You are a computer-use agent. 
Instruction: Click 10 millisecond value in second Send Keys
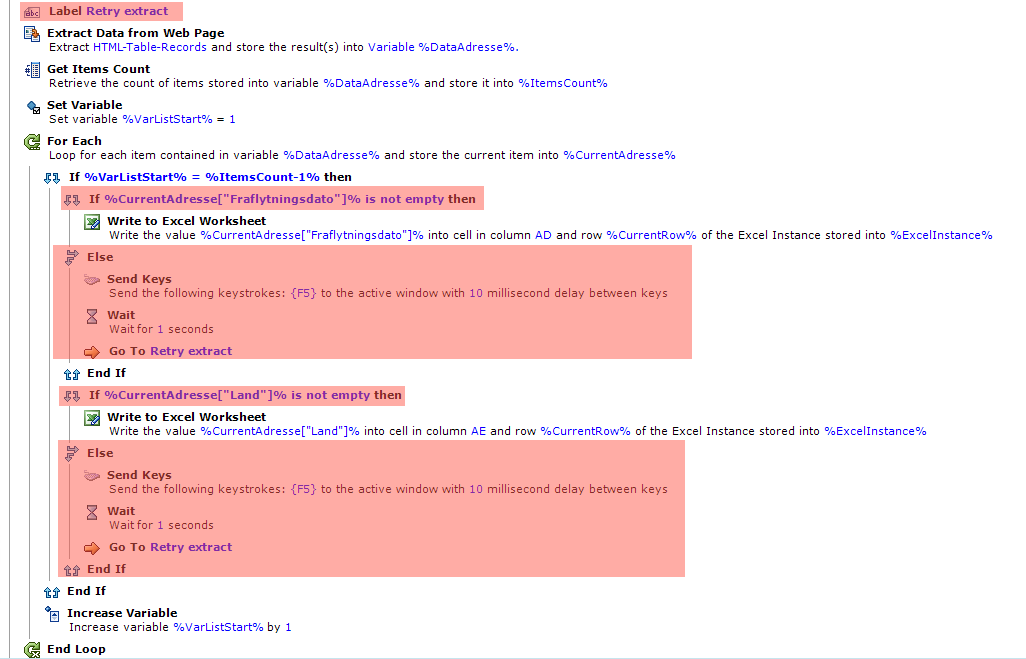coord(476,490)
